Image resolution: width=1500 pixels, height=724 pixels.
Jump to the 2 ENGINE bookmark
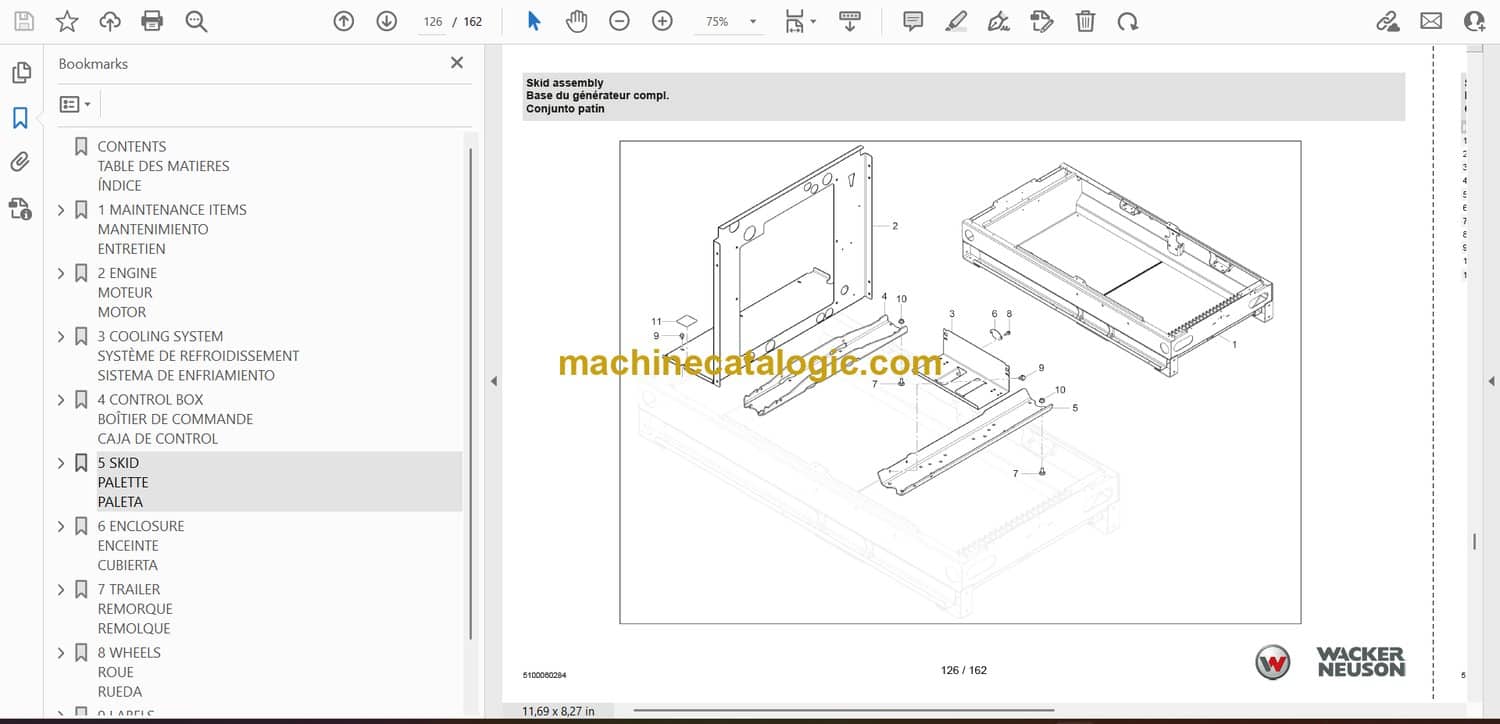click(127, 292)
